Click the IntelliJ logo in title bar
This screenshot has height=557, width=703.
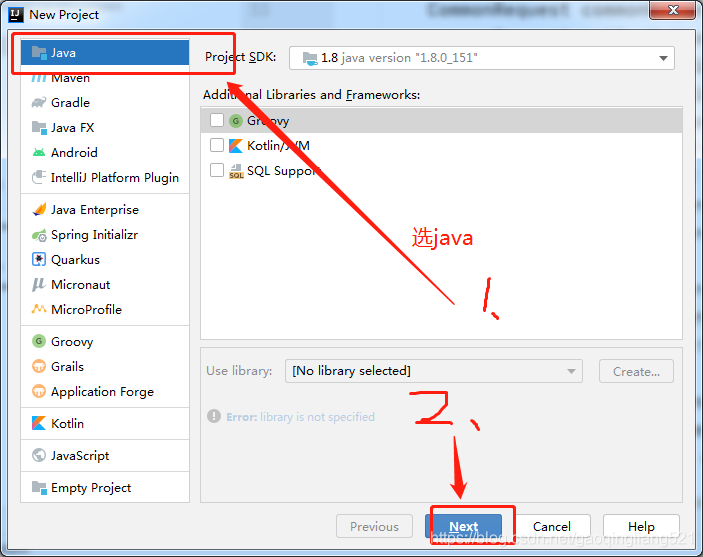[16, 15]
